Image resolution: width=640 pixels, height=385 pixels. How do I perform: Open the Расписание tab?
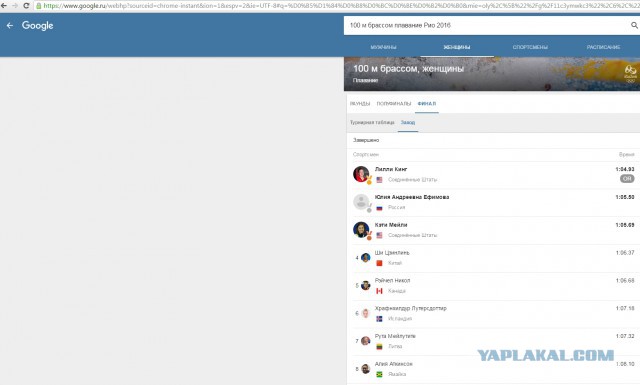(603, 47)
